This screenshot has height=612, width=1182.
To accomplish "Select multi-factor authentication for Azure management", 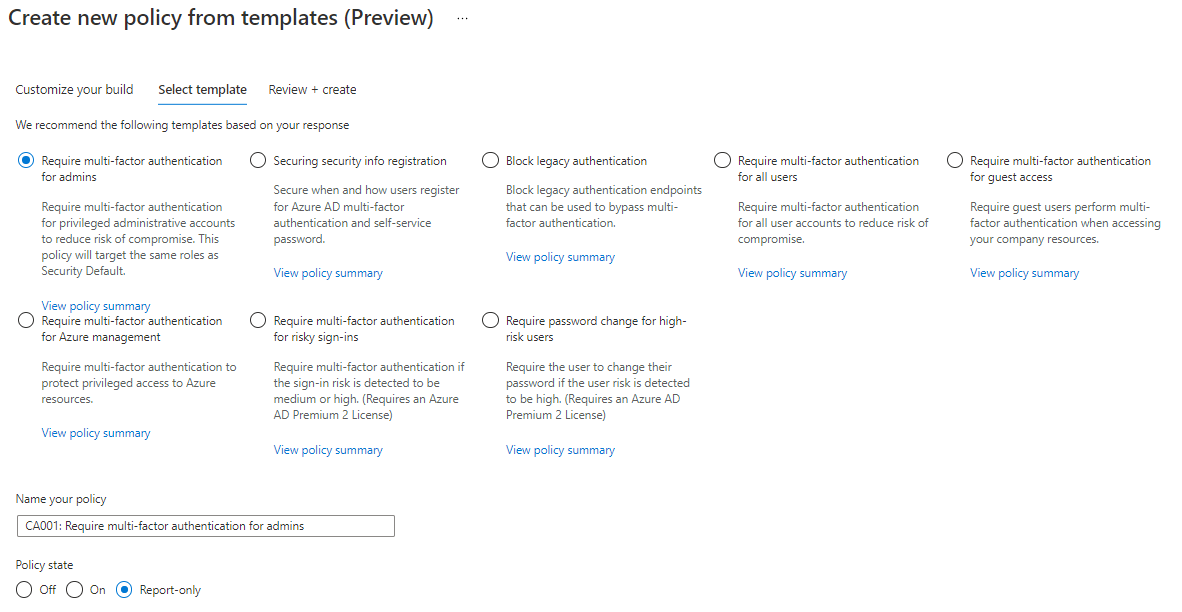I will tap(26, 321).
